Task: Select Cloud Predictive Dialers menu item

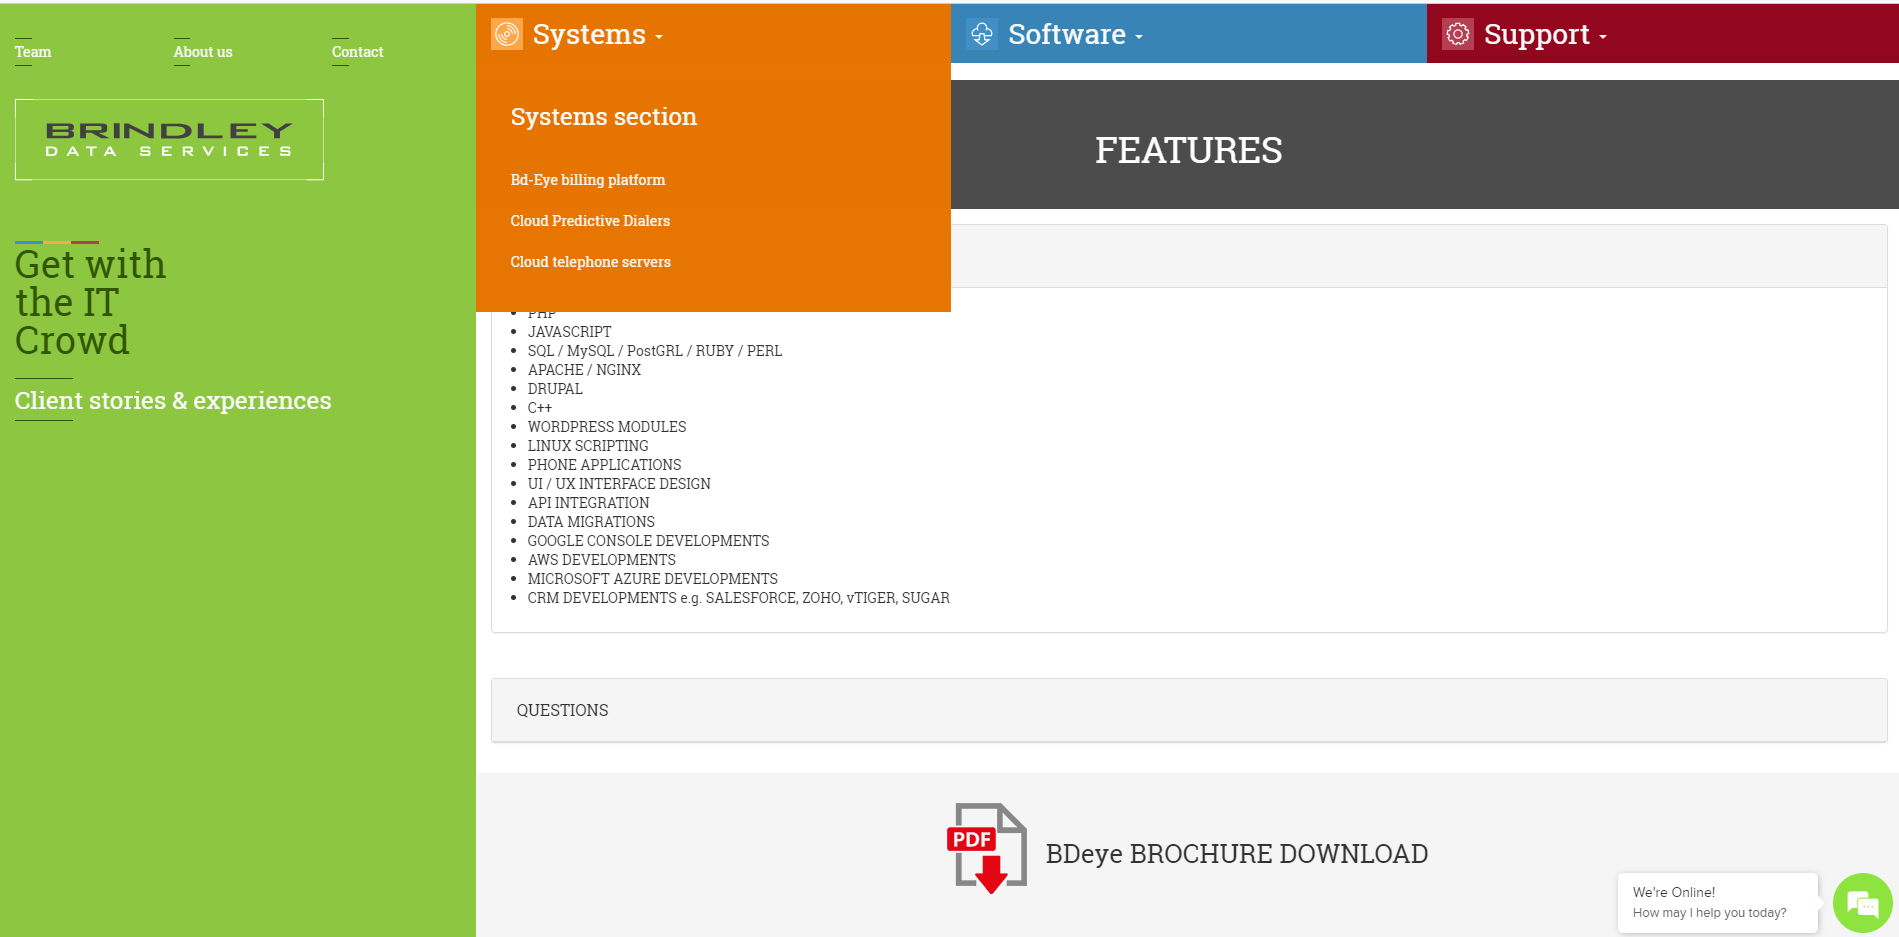Action: [590, 221]
